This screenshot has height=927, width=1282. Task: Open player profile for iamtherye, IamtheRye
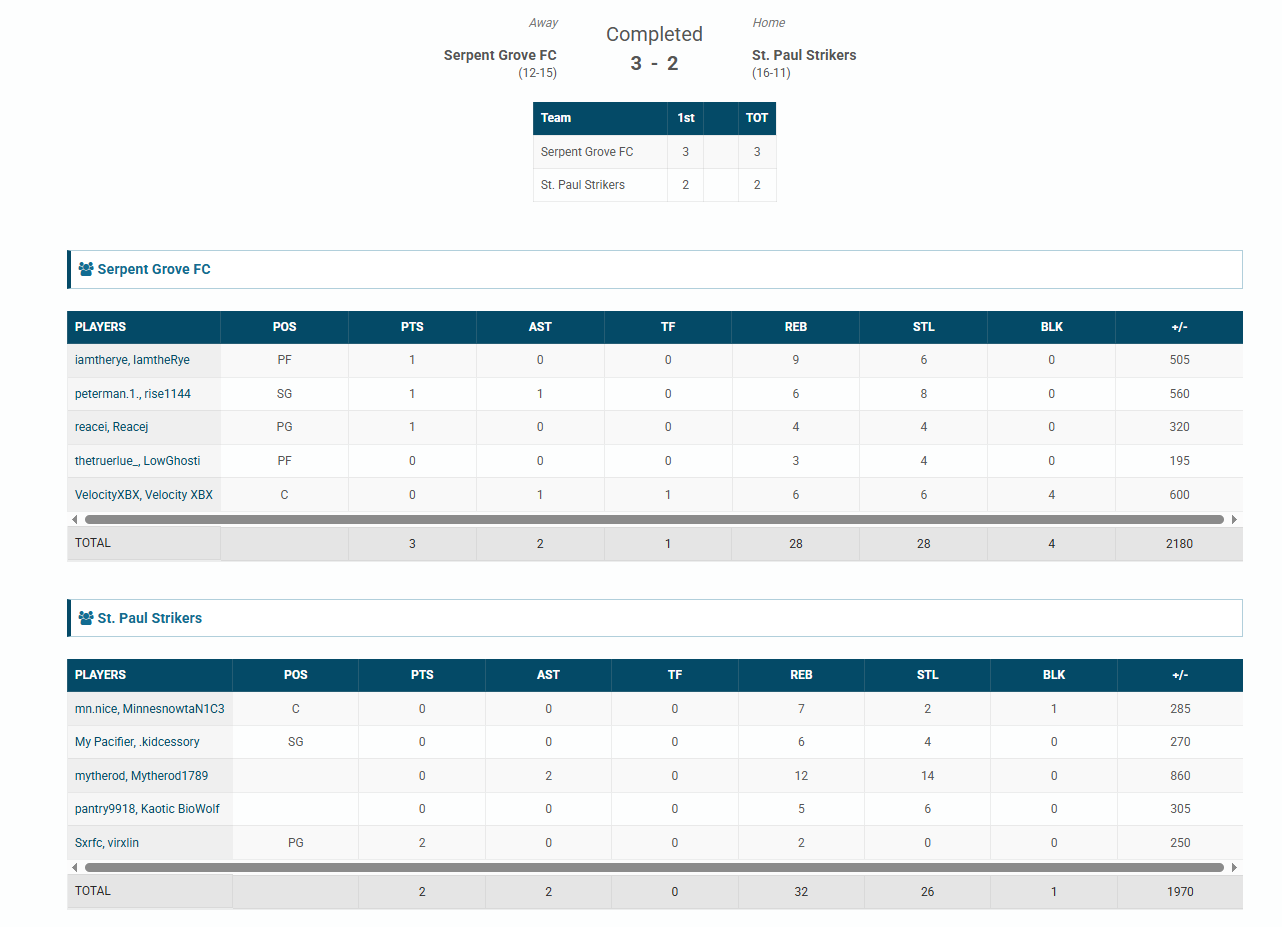pyautogui.click(x=132, y=360)
